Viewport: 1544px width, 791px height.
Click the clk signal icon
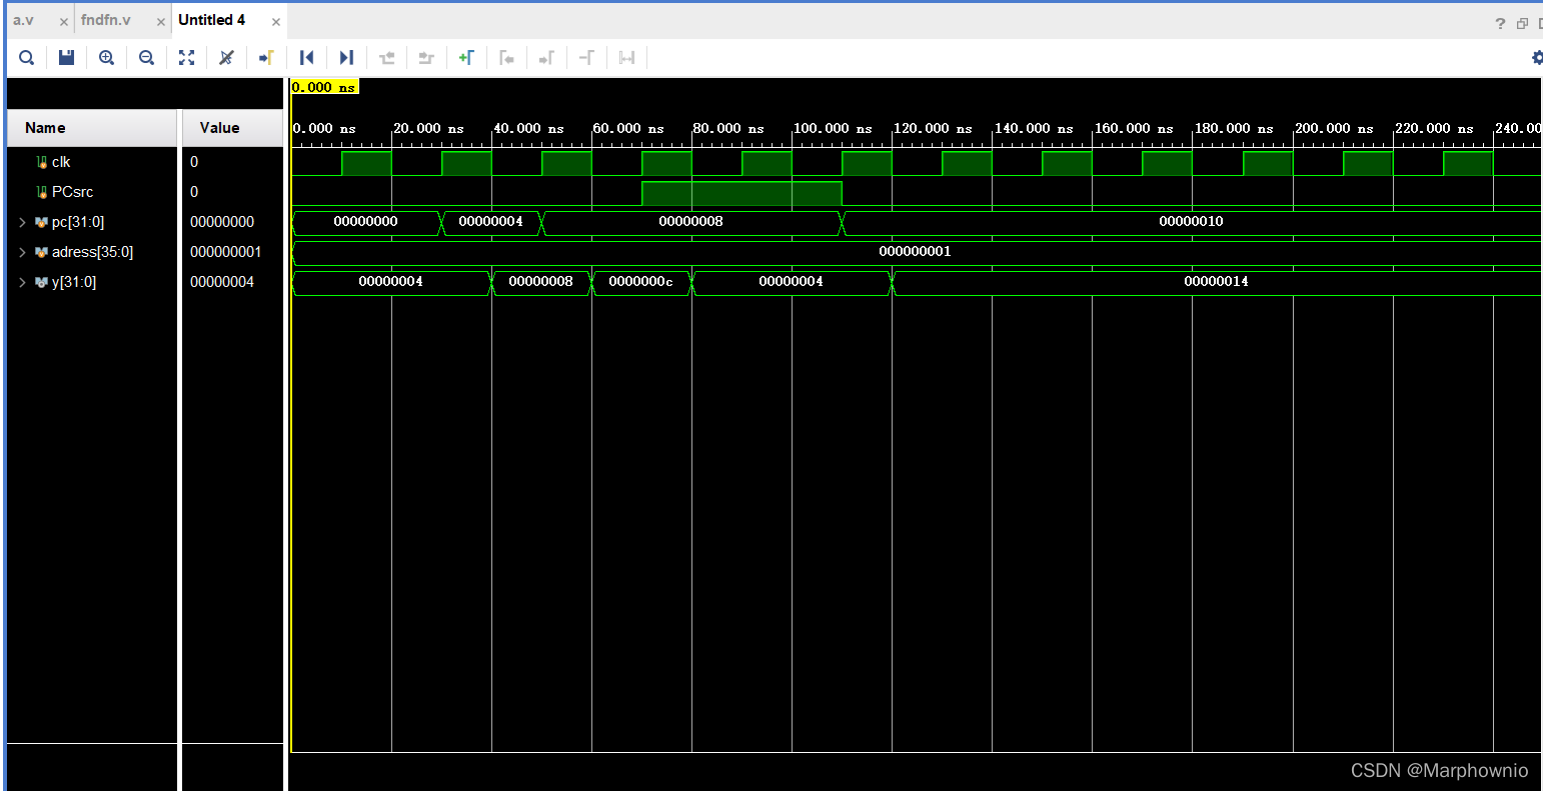[x=42, y=162]
